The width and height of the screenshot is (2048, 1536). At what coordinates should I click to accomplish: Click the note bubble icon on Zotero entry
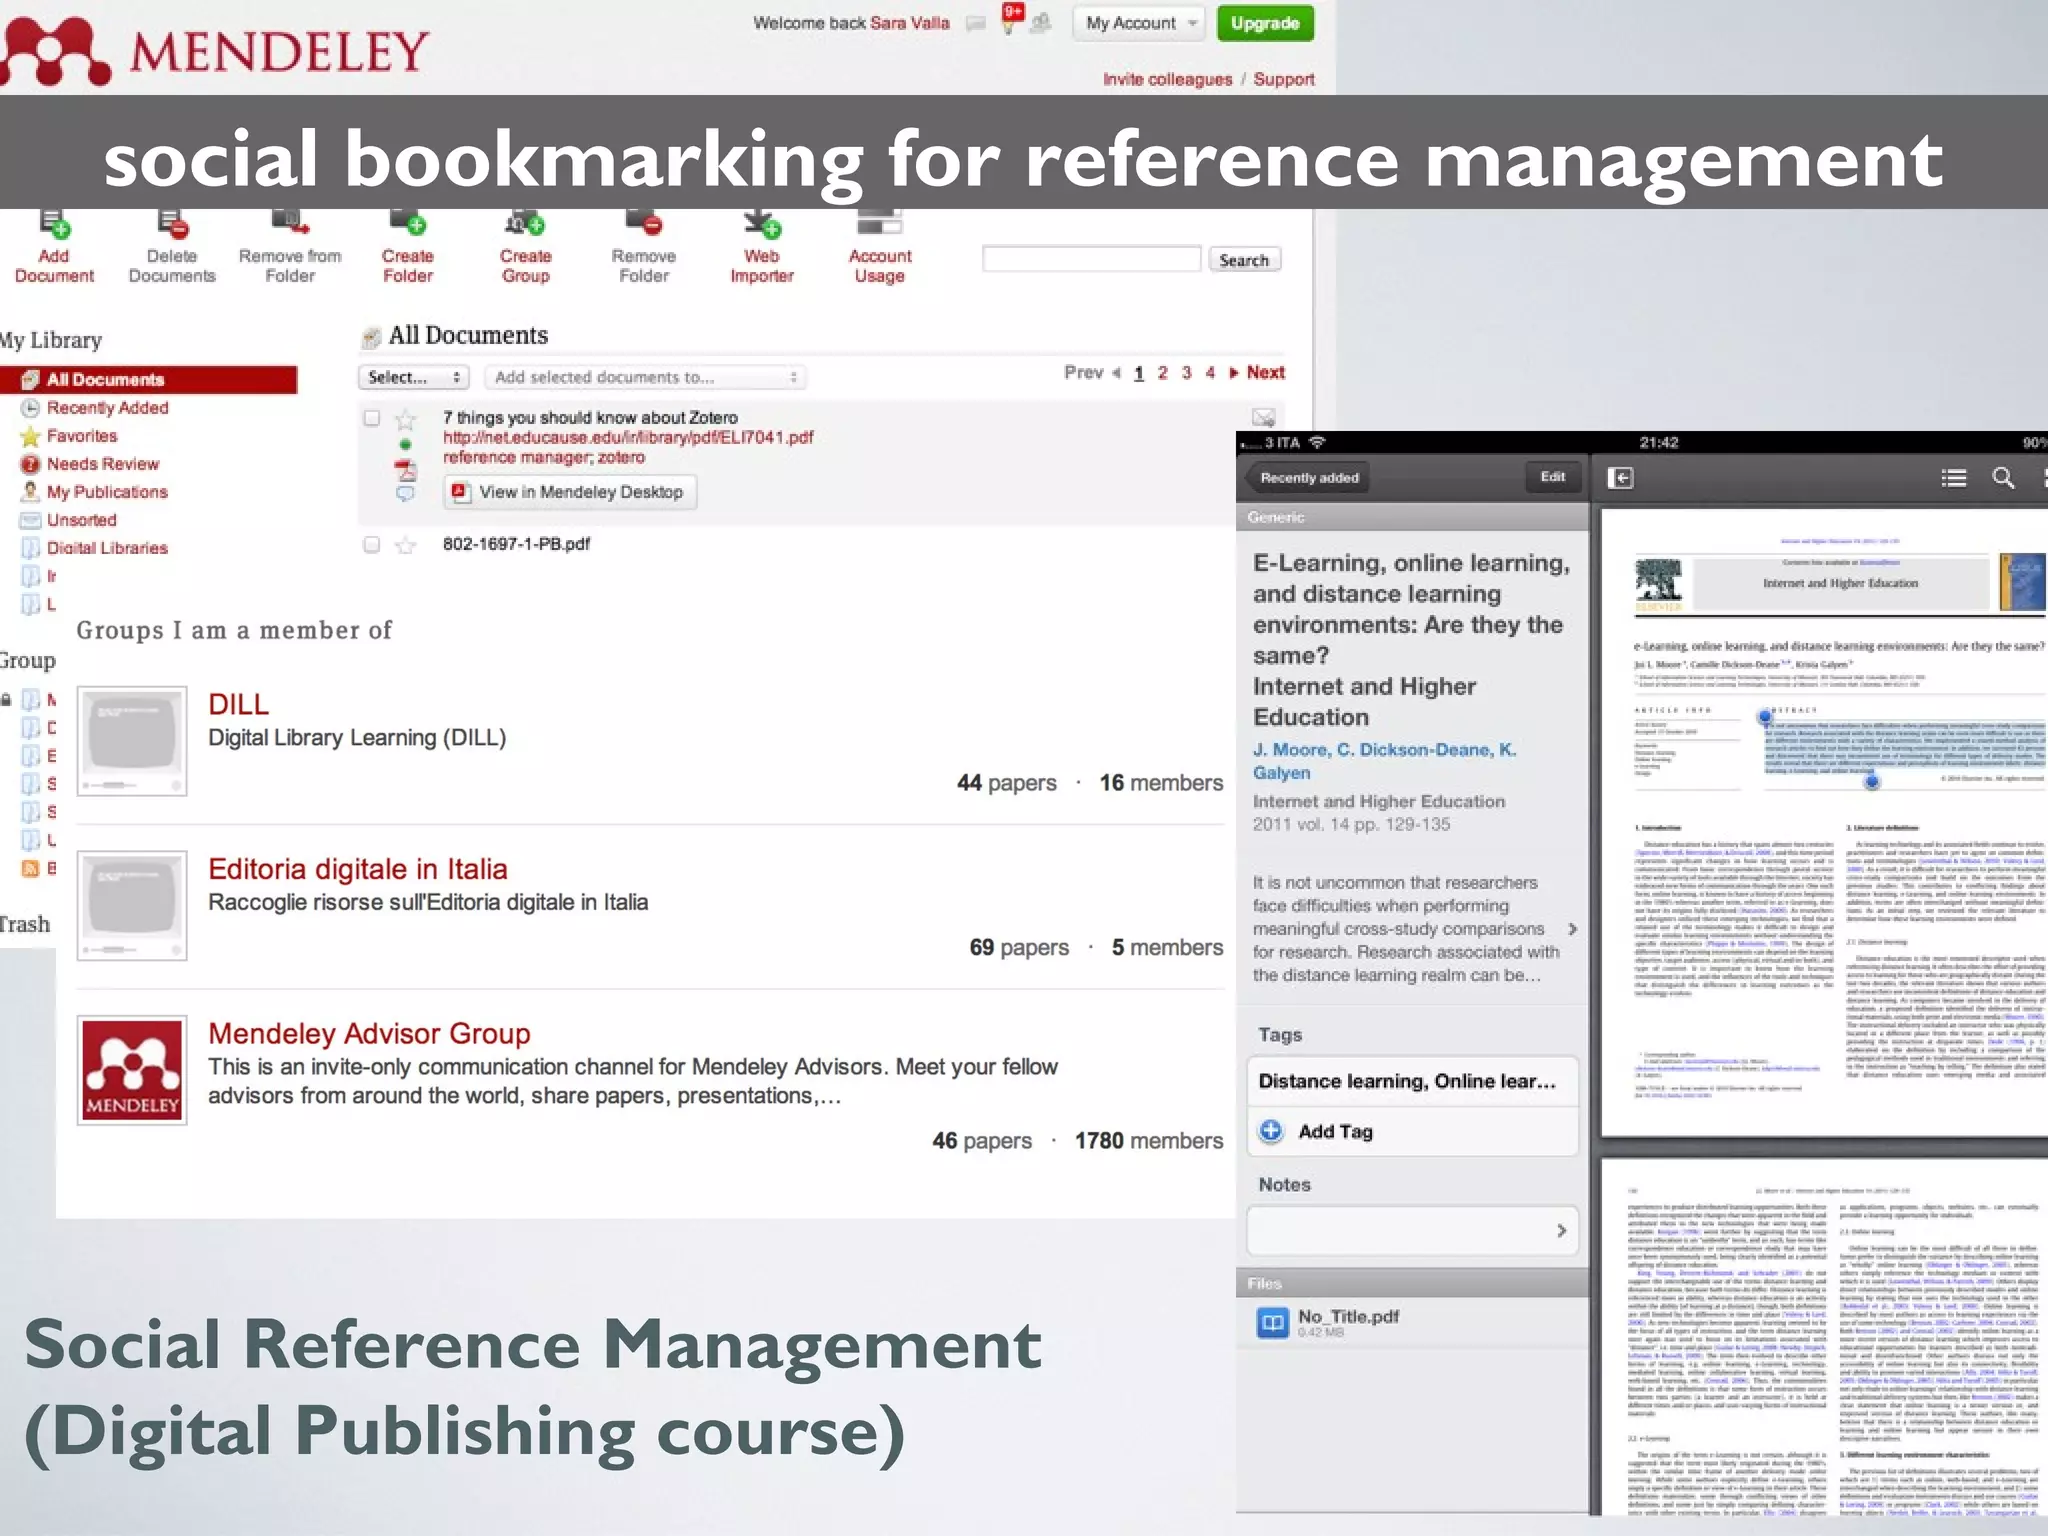(405, 493)
